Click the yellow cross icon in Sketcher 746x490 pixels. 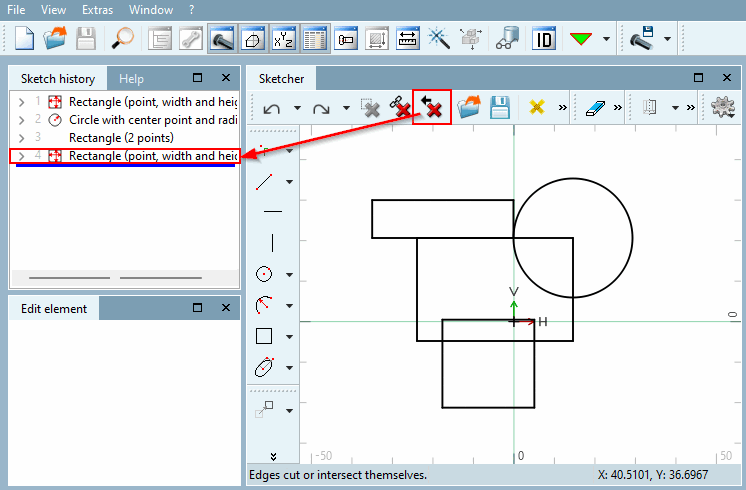[x=537, y=107]
